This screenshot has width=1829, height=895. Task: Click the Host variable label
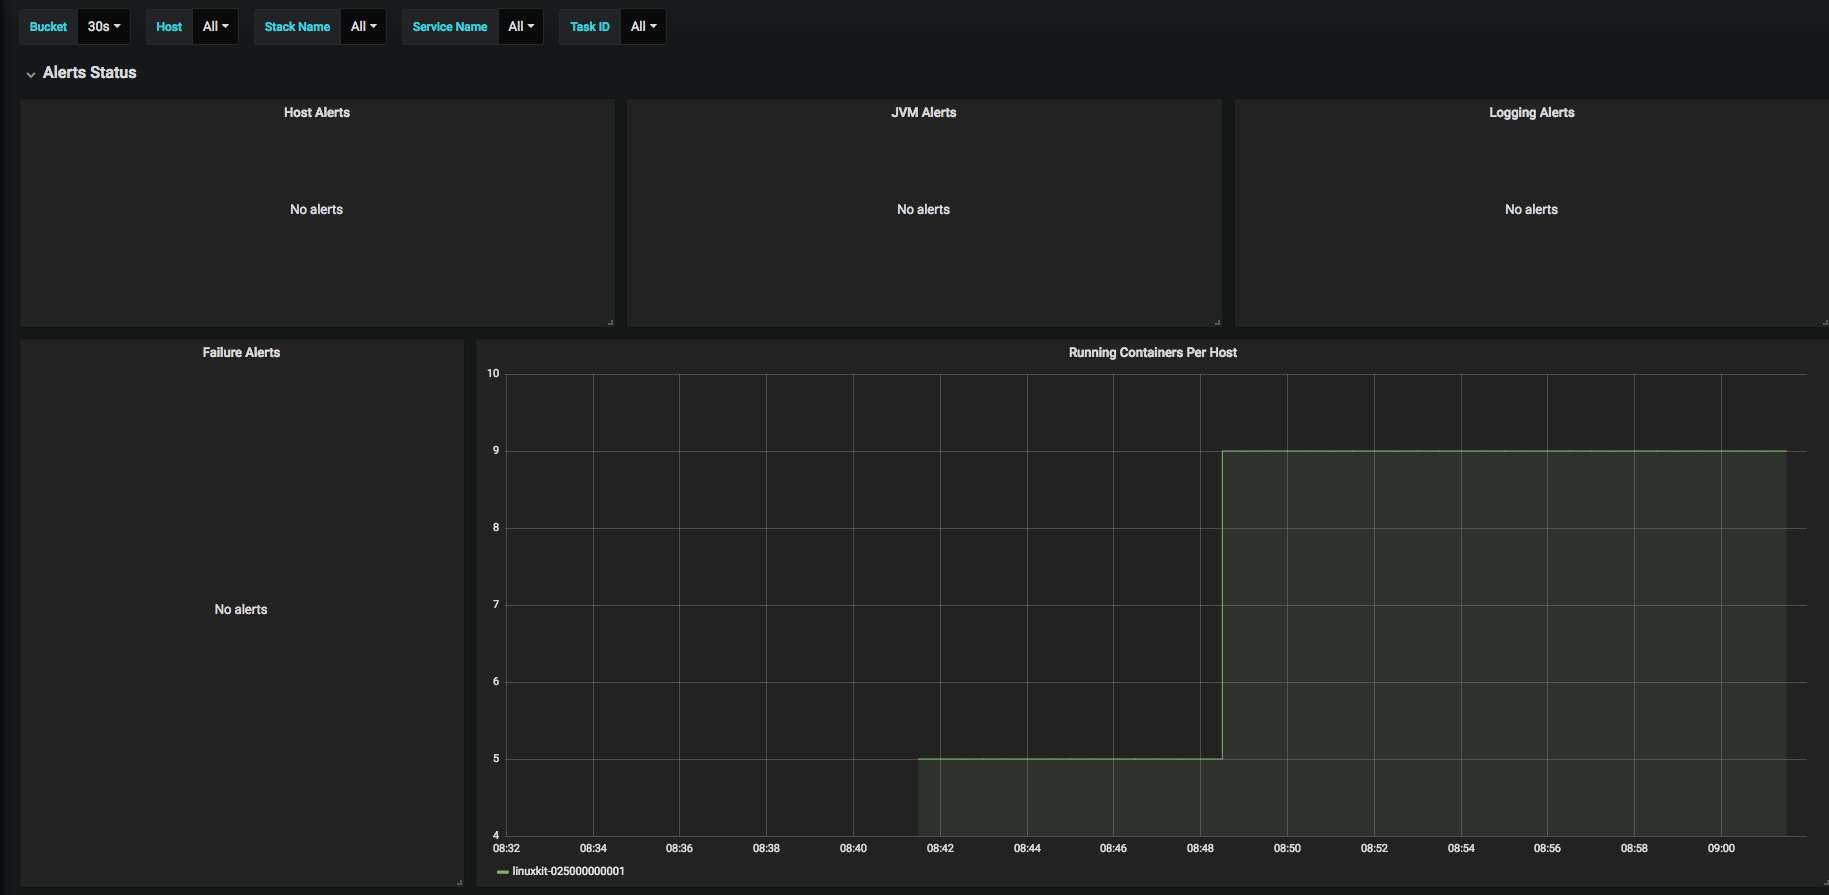(x=169, y=27)
